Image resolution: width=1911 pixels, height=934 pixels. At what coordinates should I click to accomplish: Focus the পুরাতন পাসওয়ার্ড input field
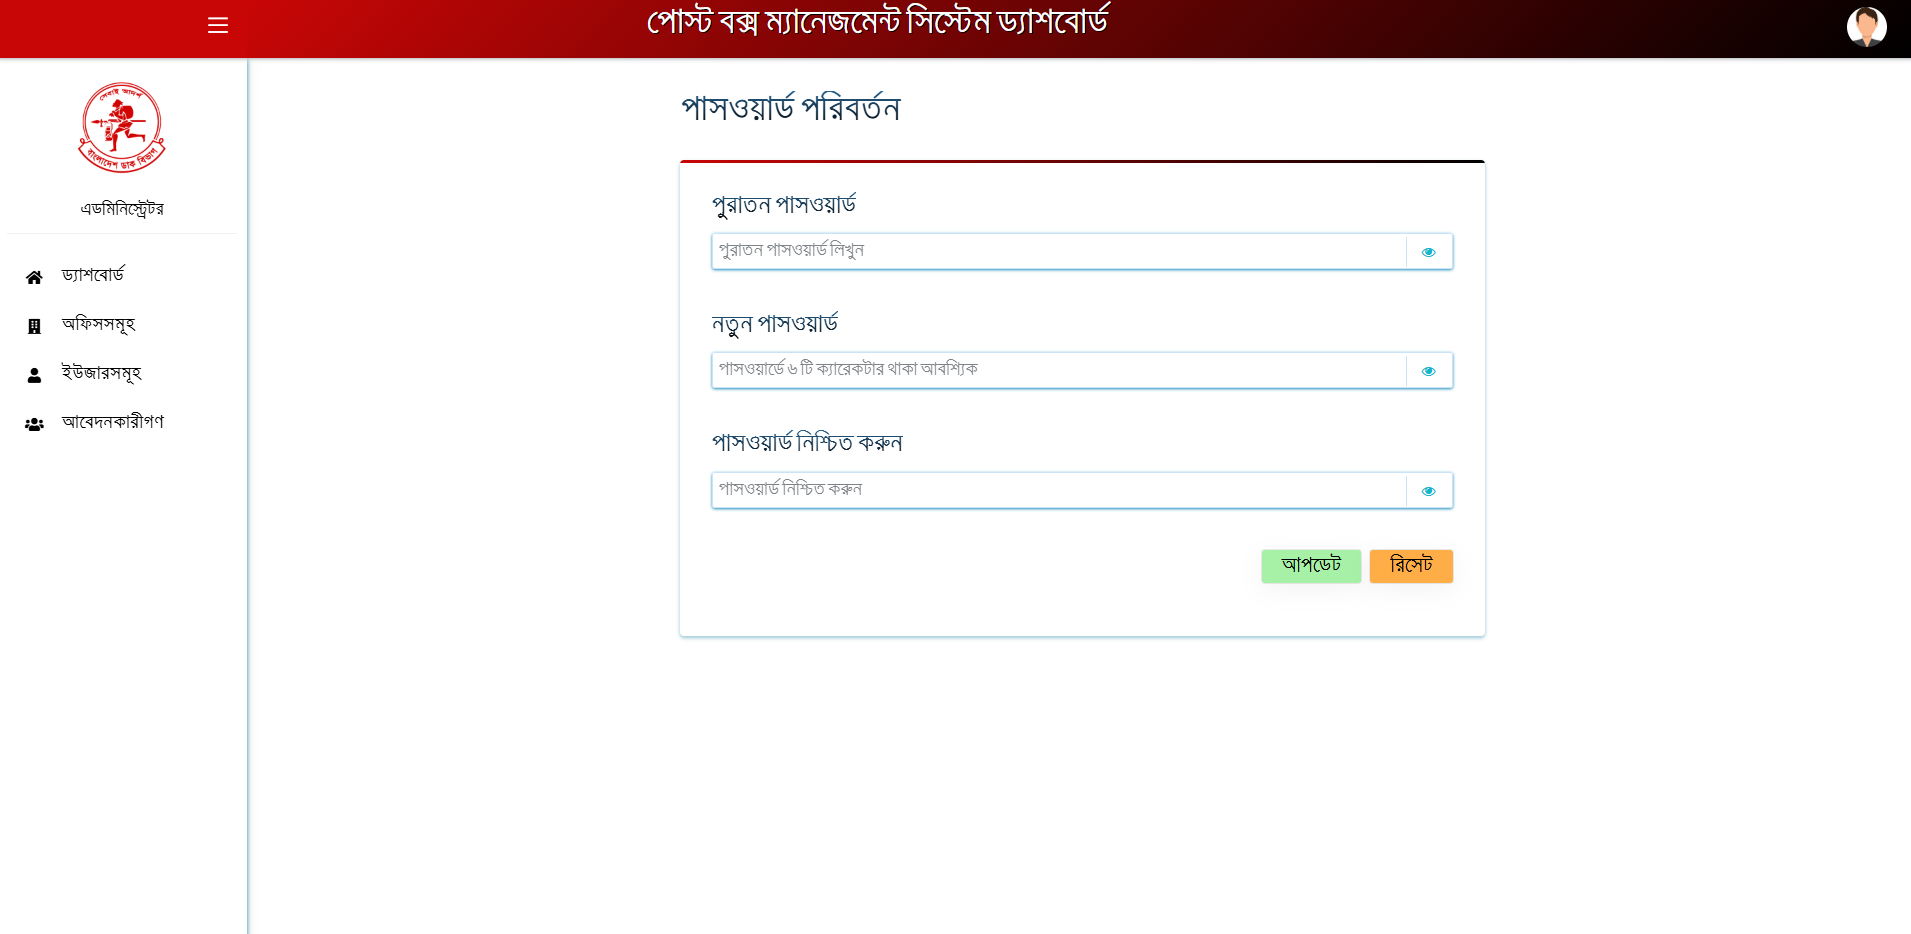pos(1058,252)
